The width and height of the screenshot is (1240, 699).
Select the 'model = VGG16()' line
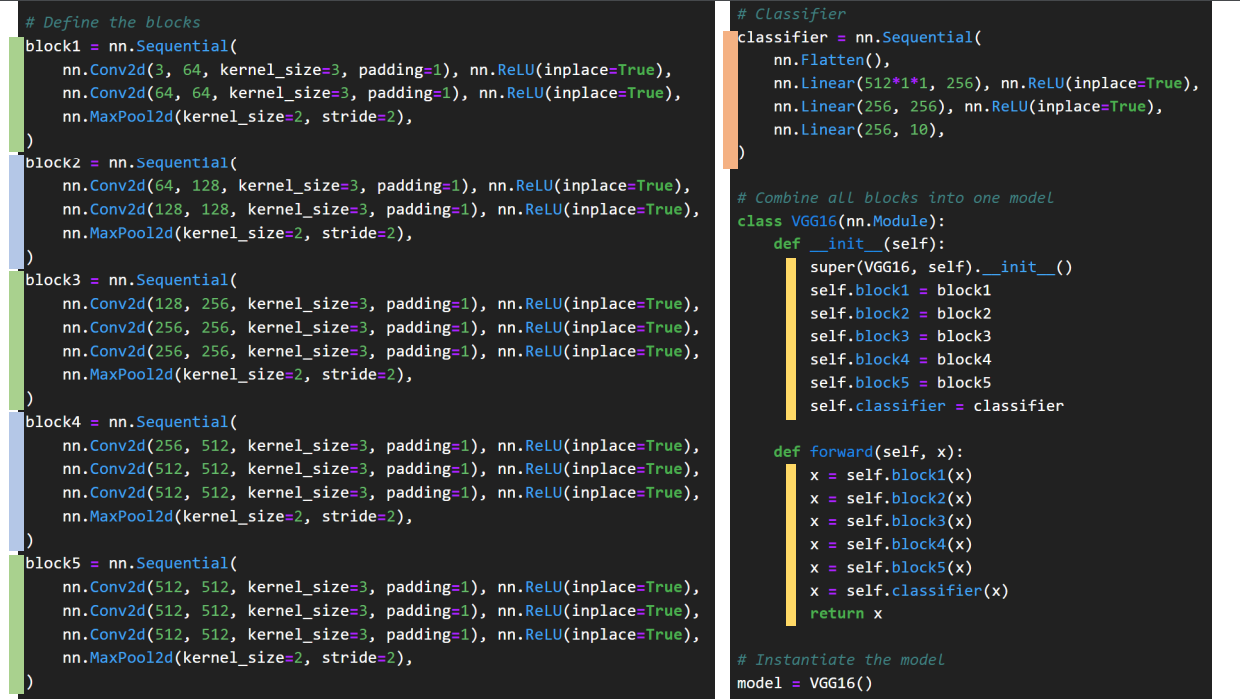(x=805, y=683)
